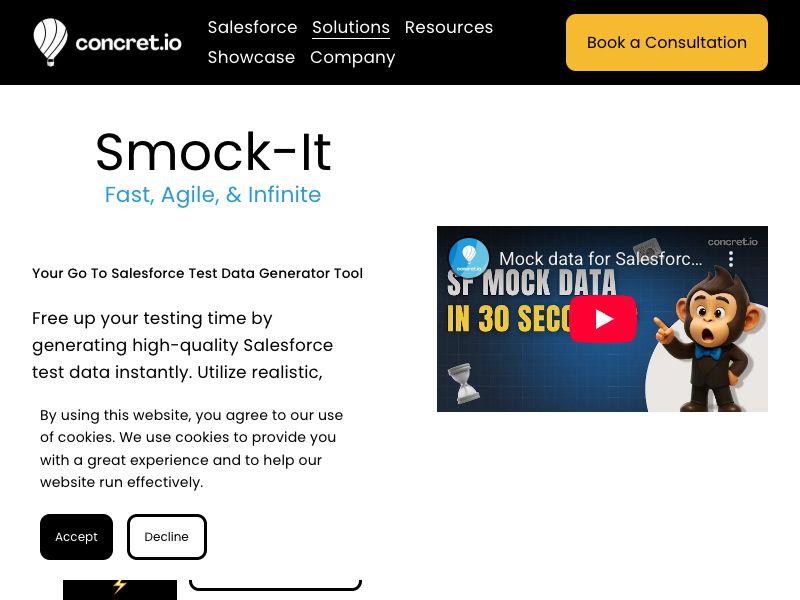Open the Salesforce navigation menu
800x600 pixels.
tap(252, 27)
